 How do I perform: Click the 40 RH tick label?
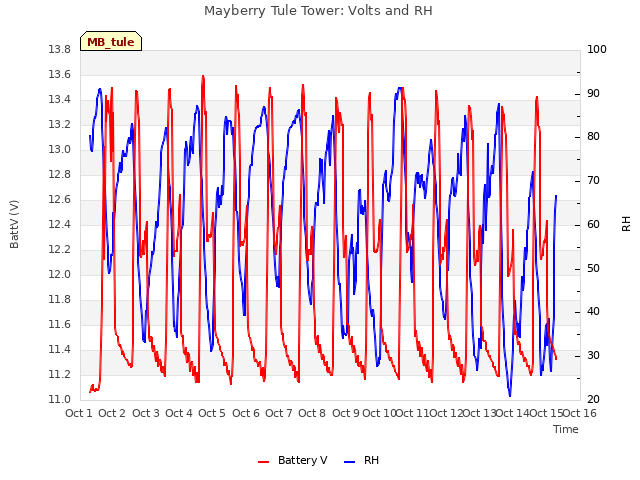coord(593,312)
